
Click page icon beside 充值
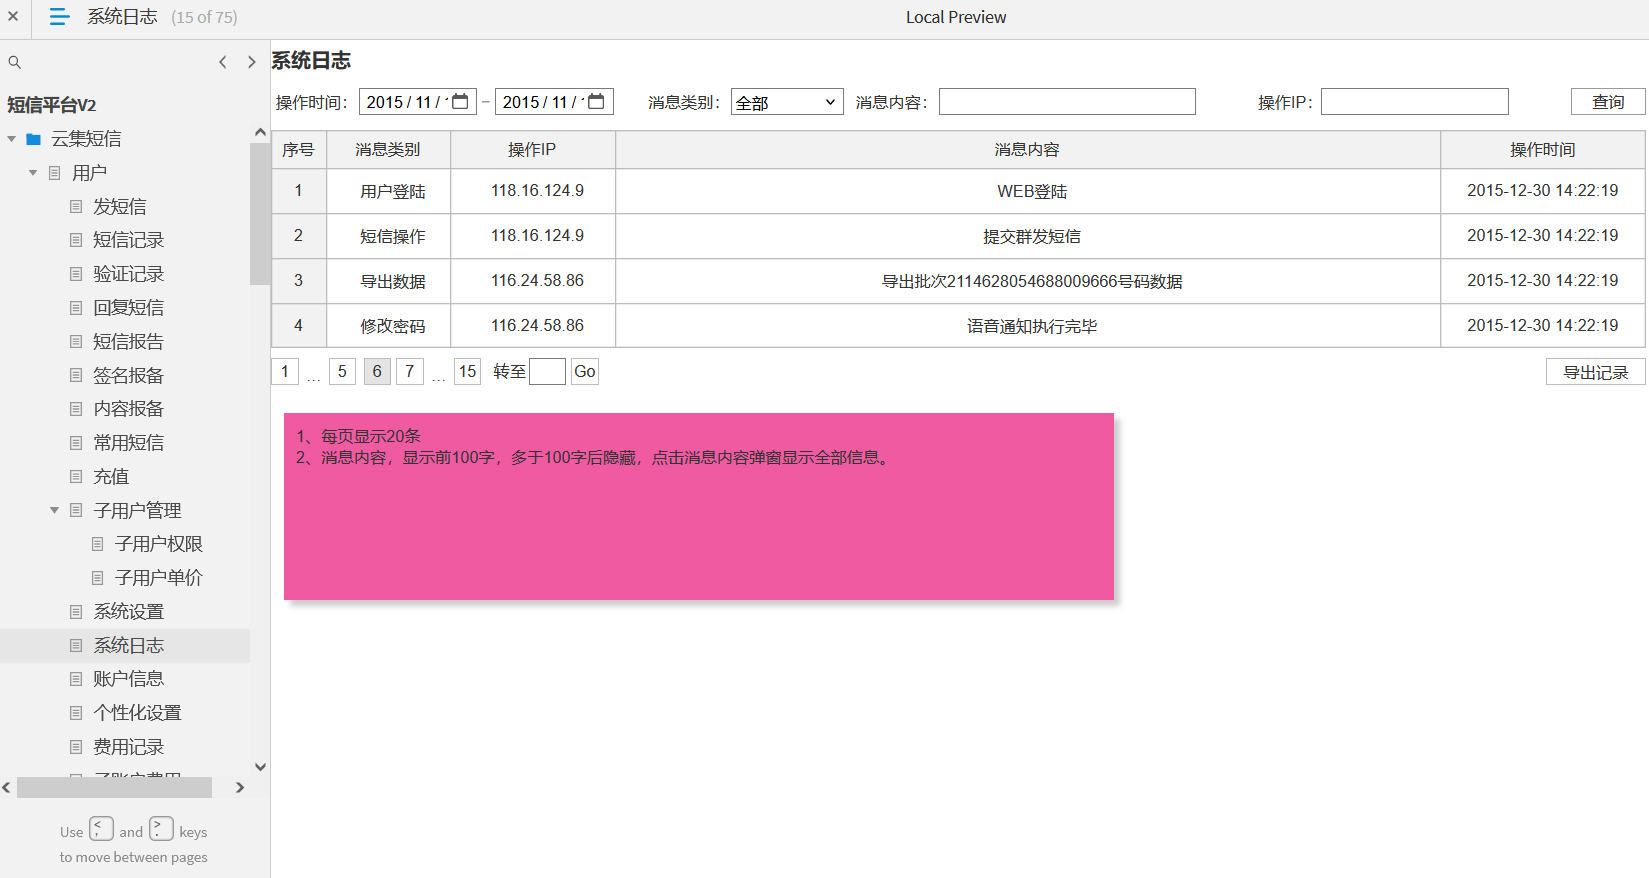point(76,477)
